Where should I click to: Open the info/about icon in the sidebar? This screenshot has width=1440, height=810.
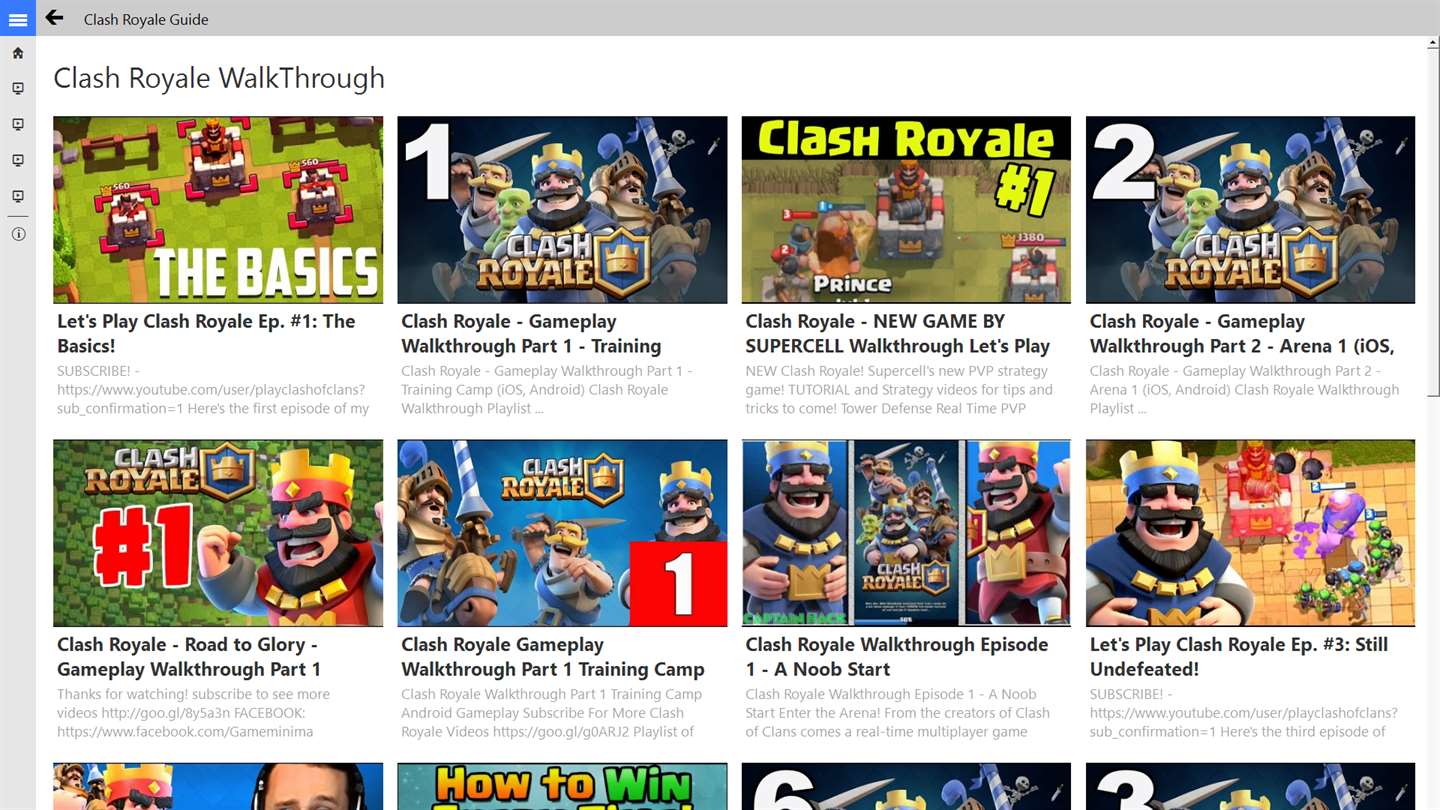pos(18,234)
